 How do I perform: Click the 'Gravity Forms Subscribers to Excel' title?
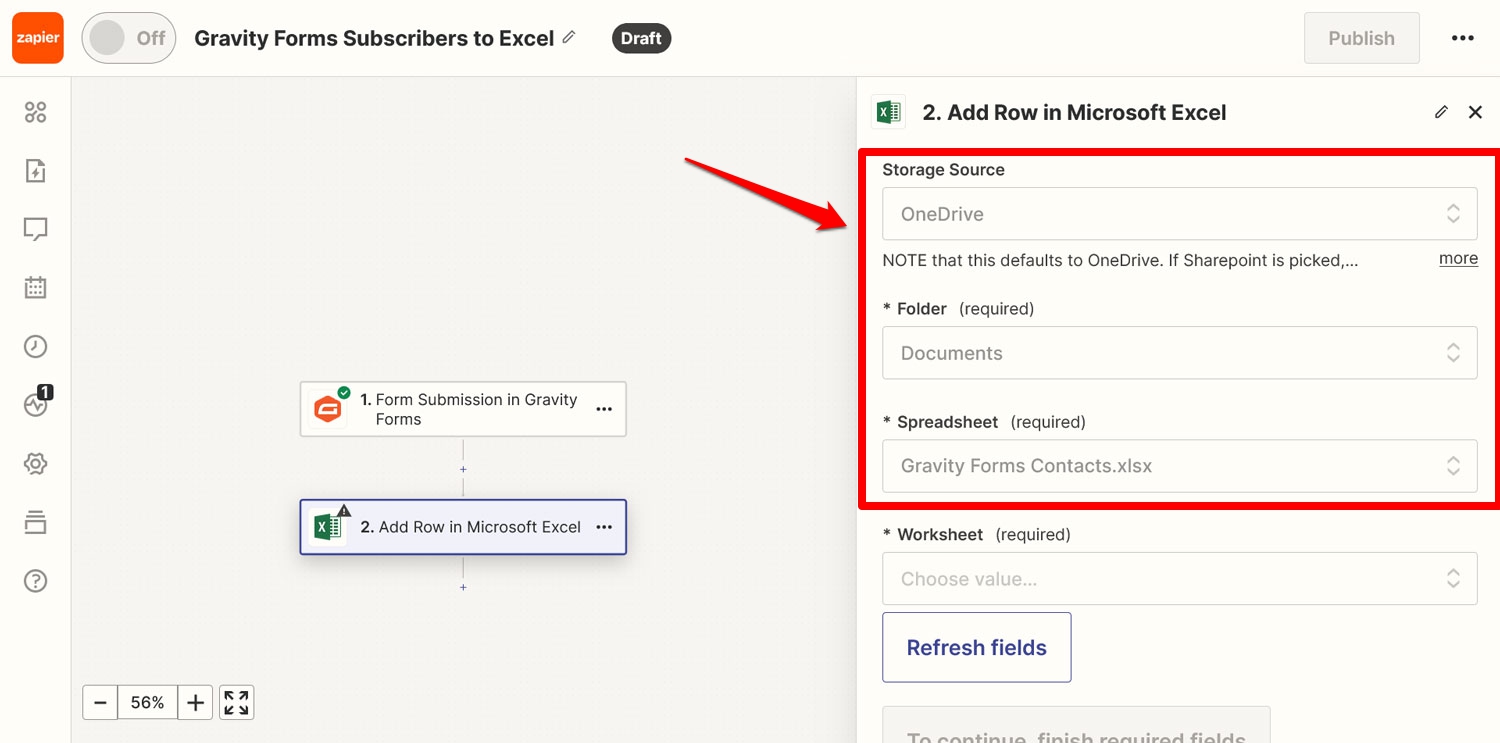coord(374,38)
